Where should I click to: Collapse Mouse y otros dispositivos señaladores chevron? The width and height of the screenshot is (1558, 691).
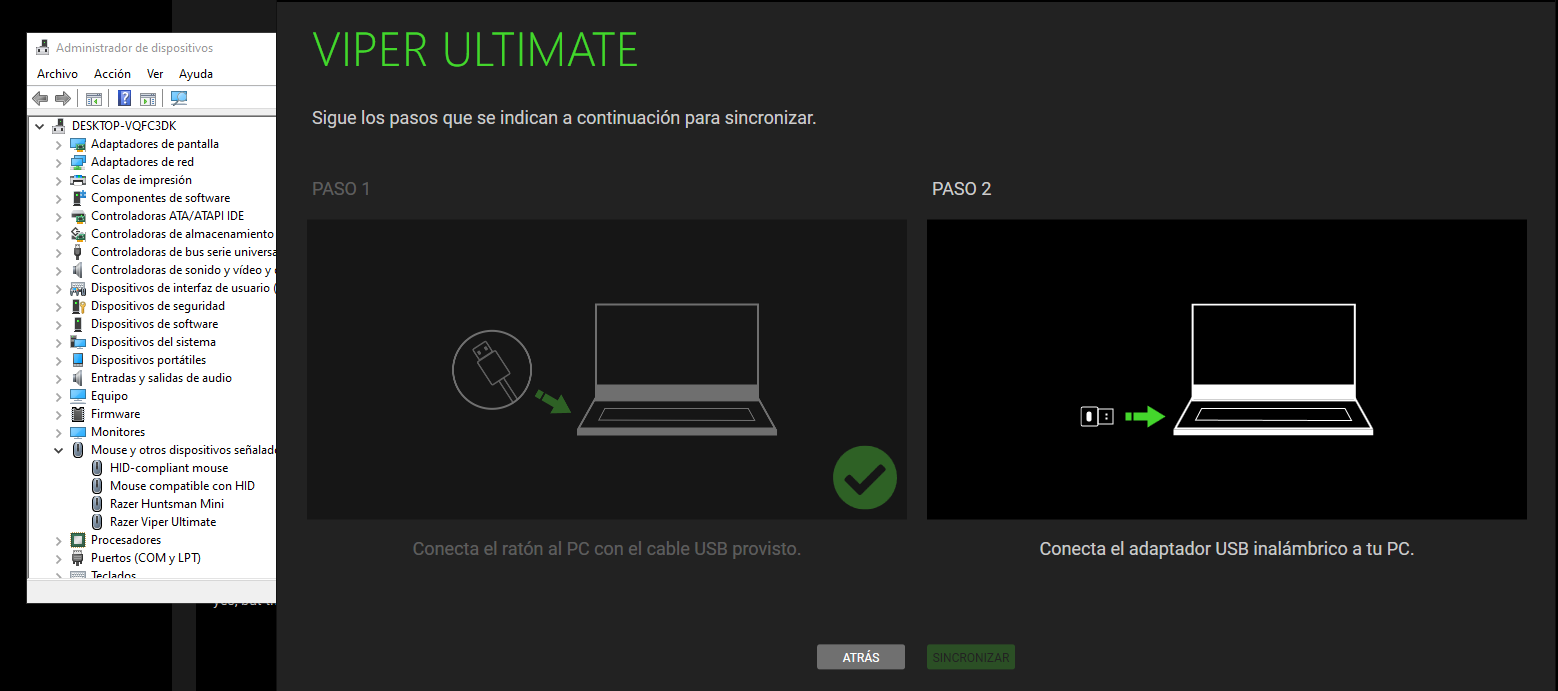pos(58,450)
